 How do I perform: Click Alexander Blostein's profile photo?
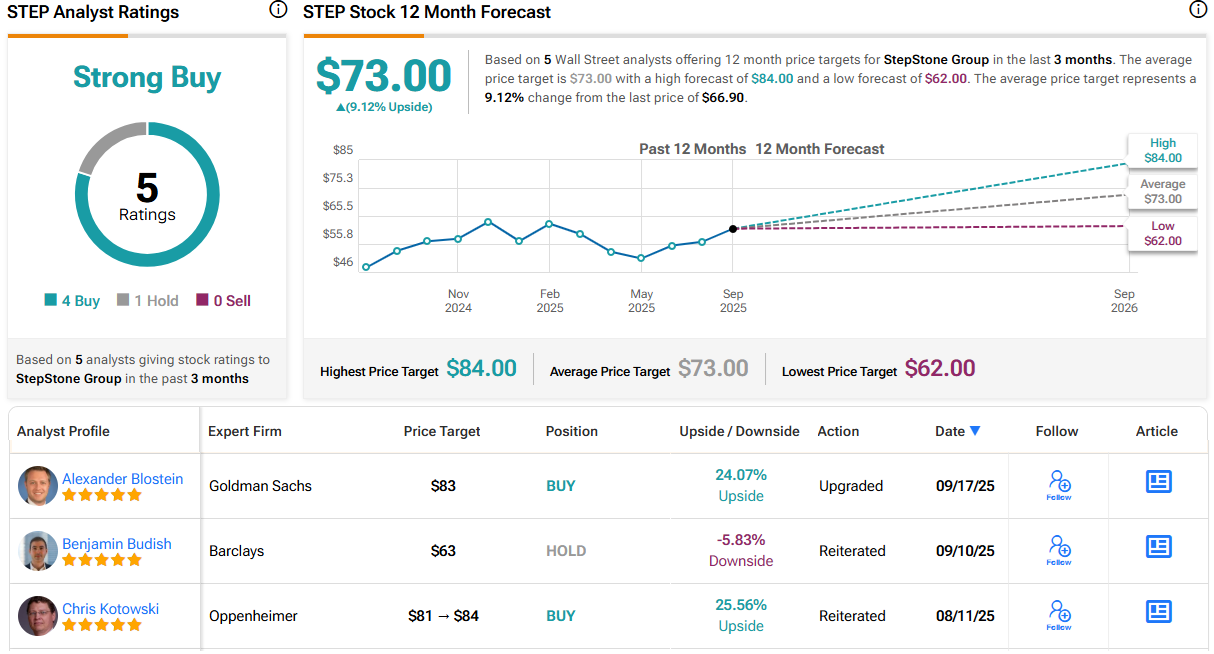pyautogui.click(x=38, y=486)
